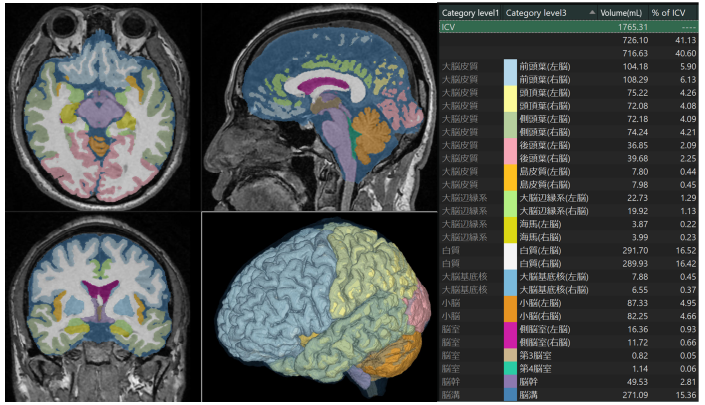Click the percentage value 15.36
705x405 pixels.
[686, 395]
